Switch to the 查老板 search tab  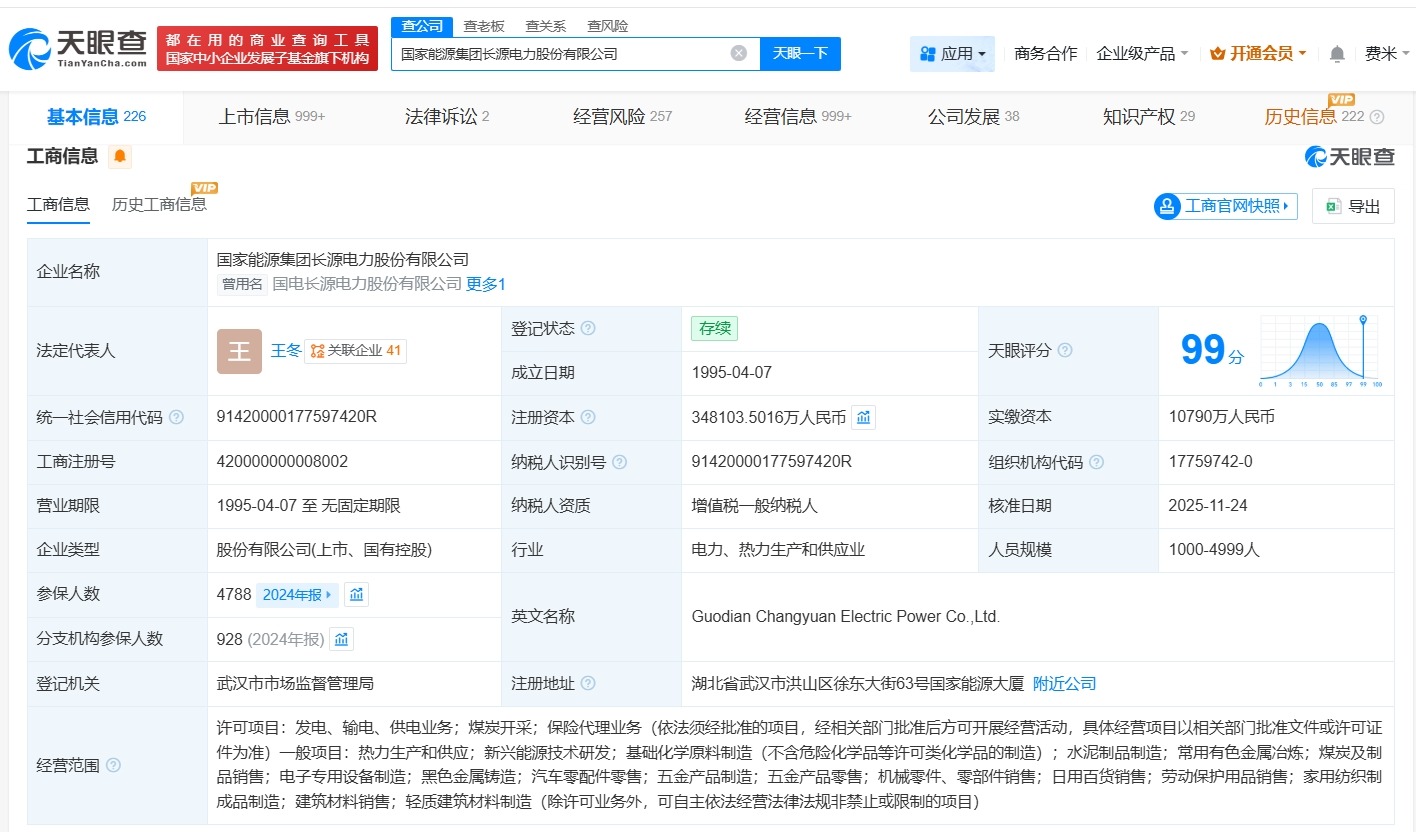pyautogui.click(x=484, y=25)
